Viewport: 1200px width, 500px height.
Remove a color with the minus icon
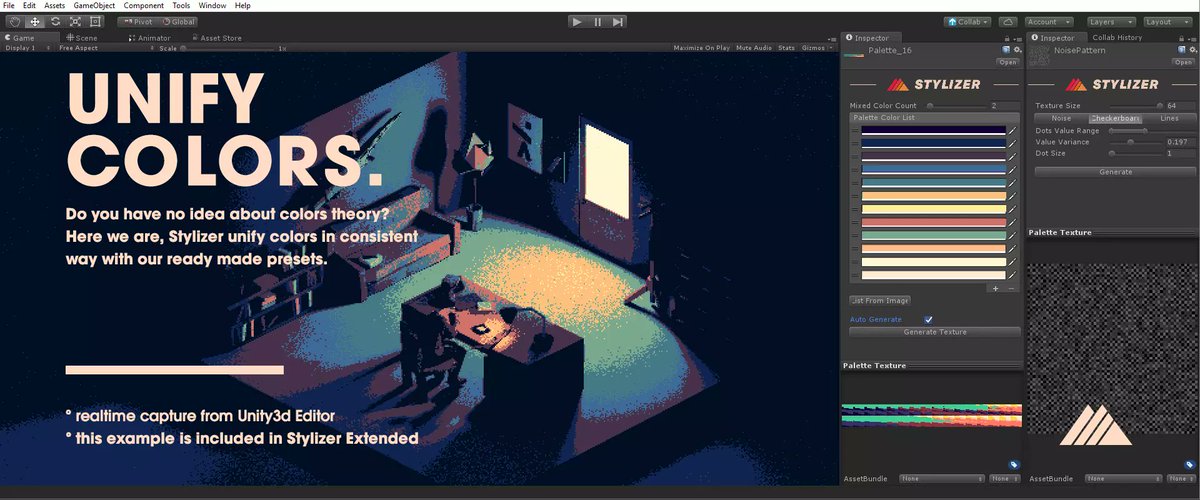tap(1010, 288)
